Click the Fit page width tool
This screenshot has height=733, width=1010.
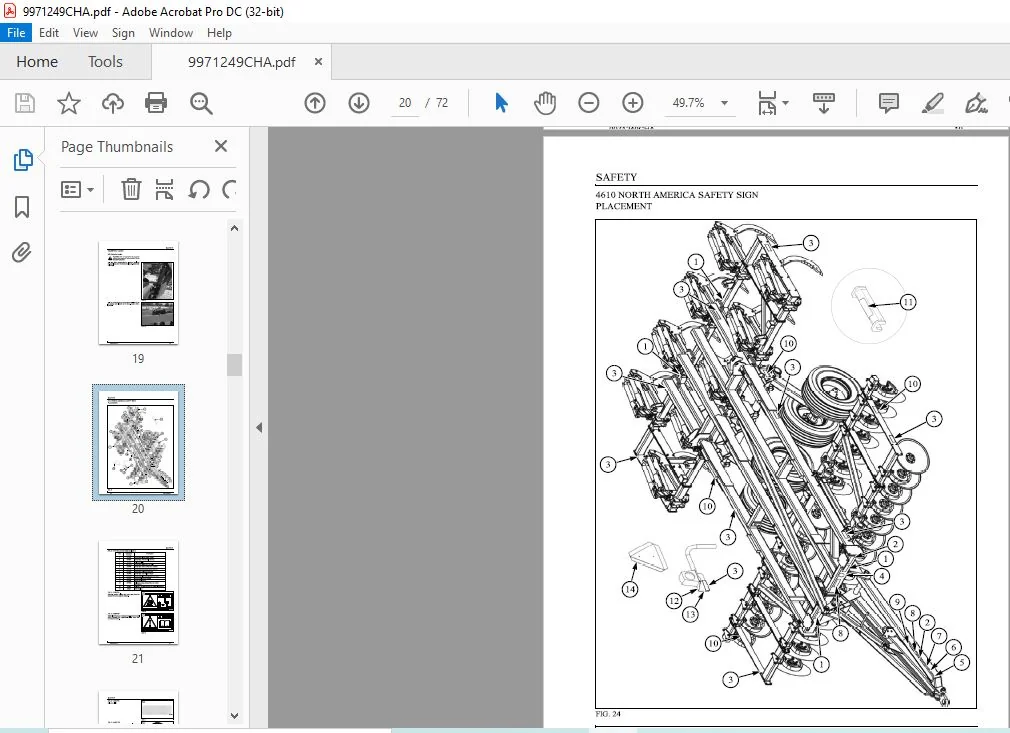(767, 103)
